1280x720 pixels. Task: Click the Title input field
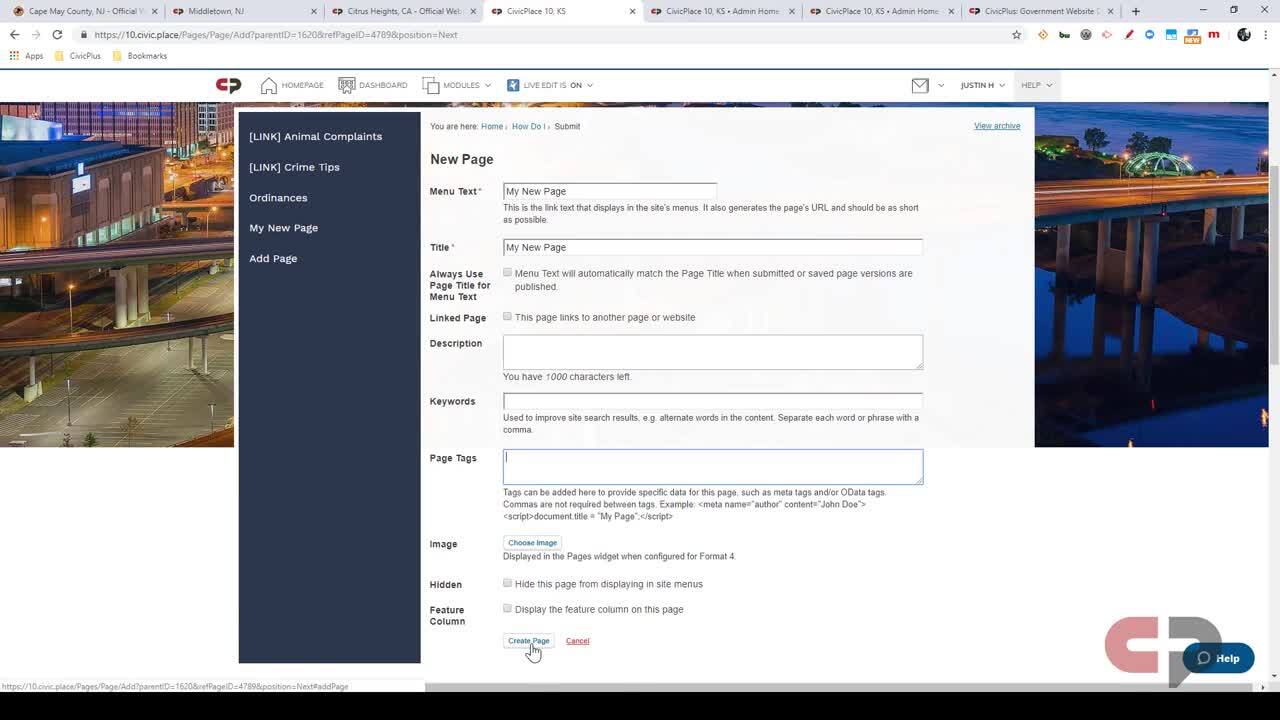712,247
